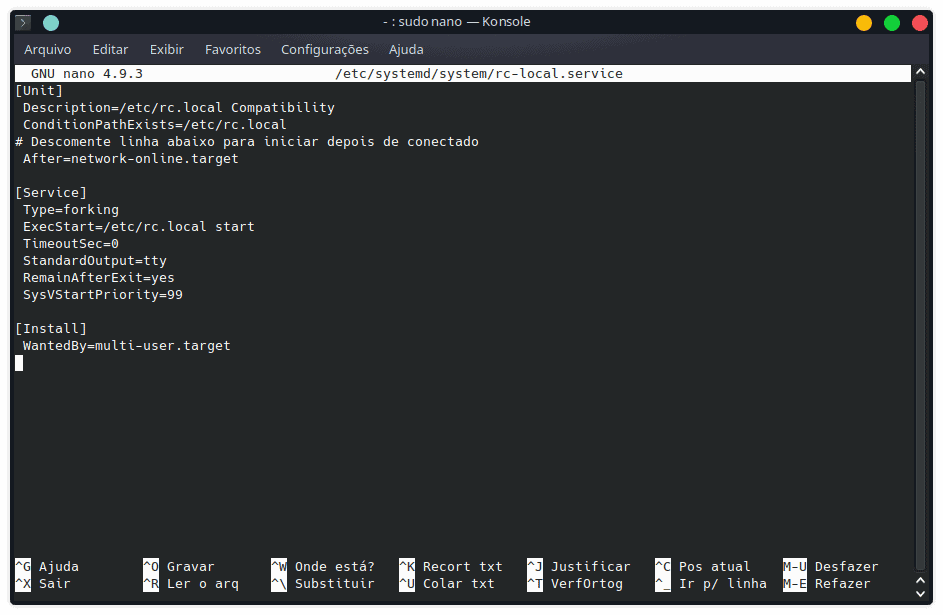Click the TimeoutSec=0 line
This screenshot has width=943, height=615.
71,243
